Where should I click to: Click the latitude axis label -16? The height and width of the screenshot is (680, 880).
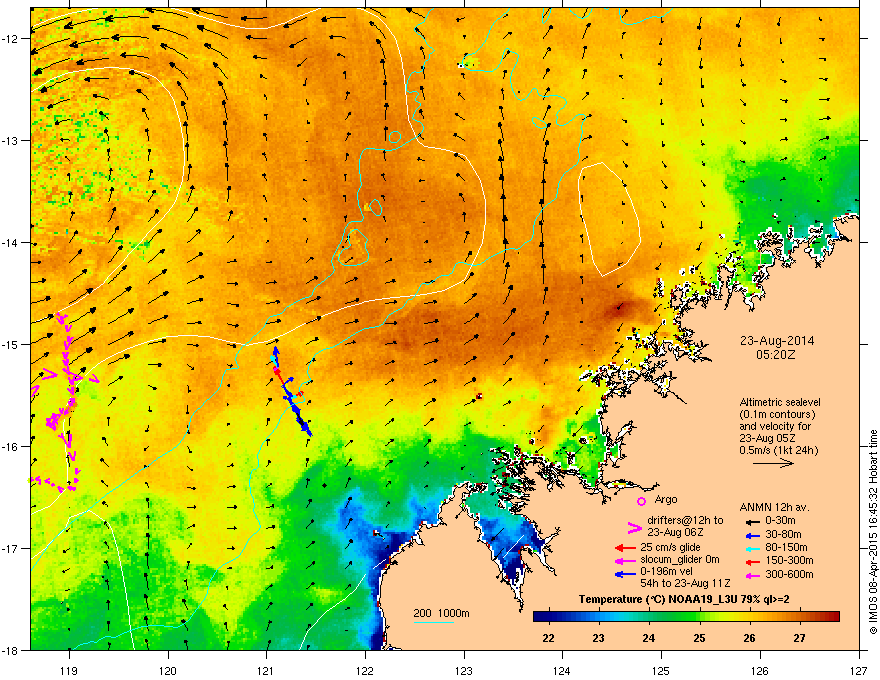10,447
